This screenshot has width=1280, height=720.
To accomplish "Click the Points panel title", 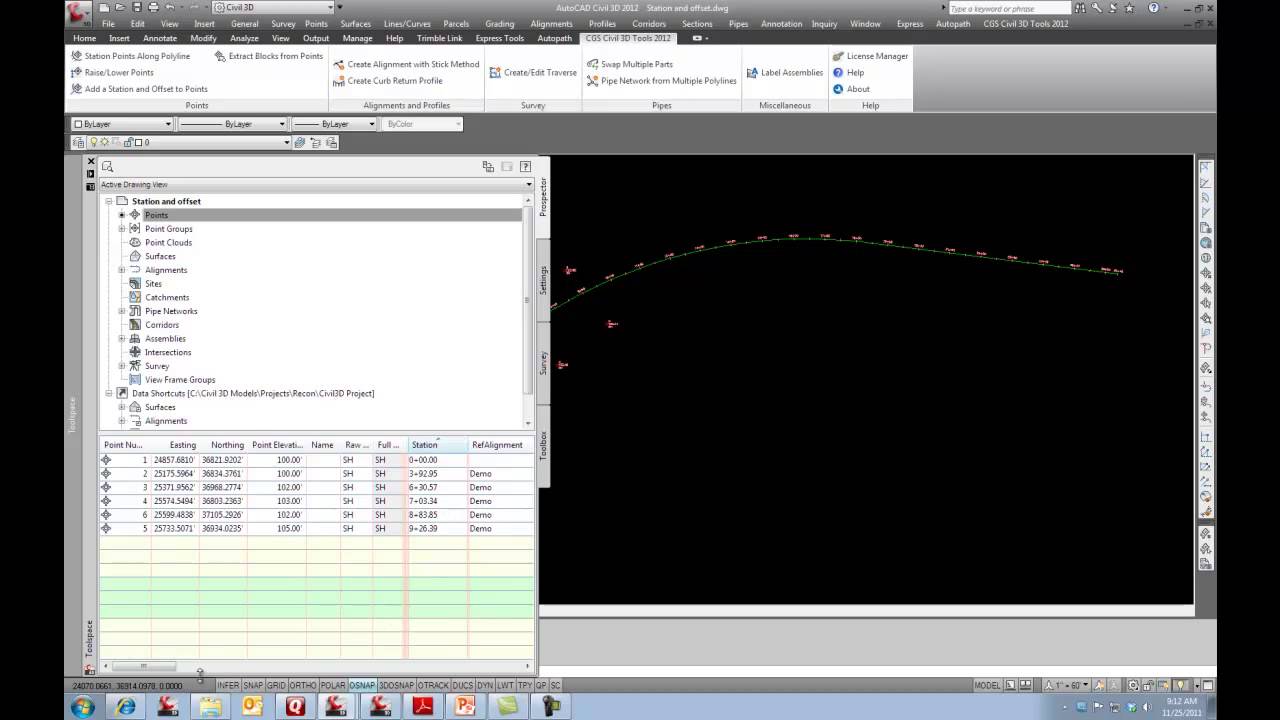I will (x=197, y=105).
